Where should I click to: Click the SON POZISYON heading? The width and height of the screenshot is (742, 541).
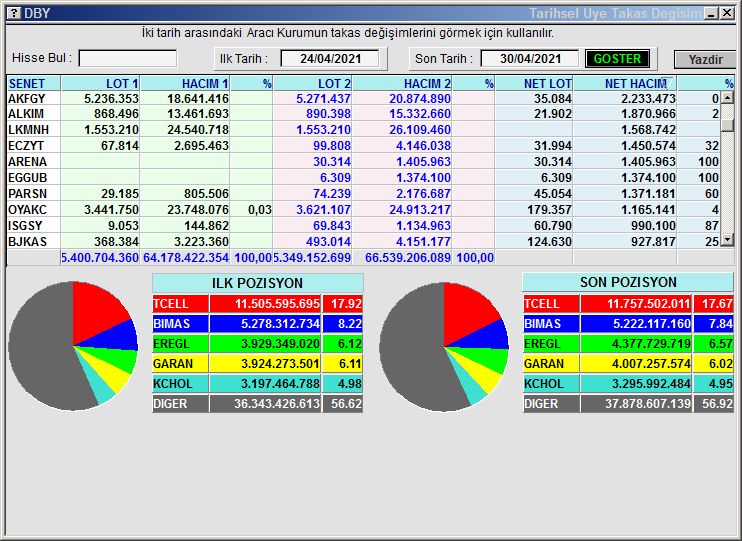pyautogui.click(x=627, y=282)
